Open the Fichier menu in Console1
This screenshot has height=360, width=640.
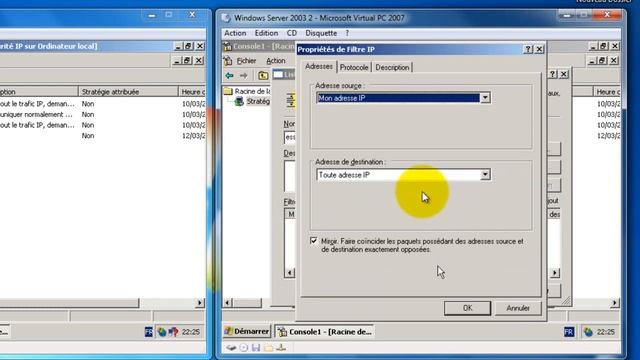(246, 61)
